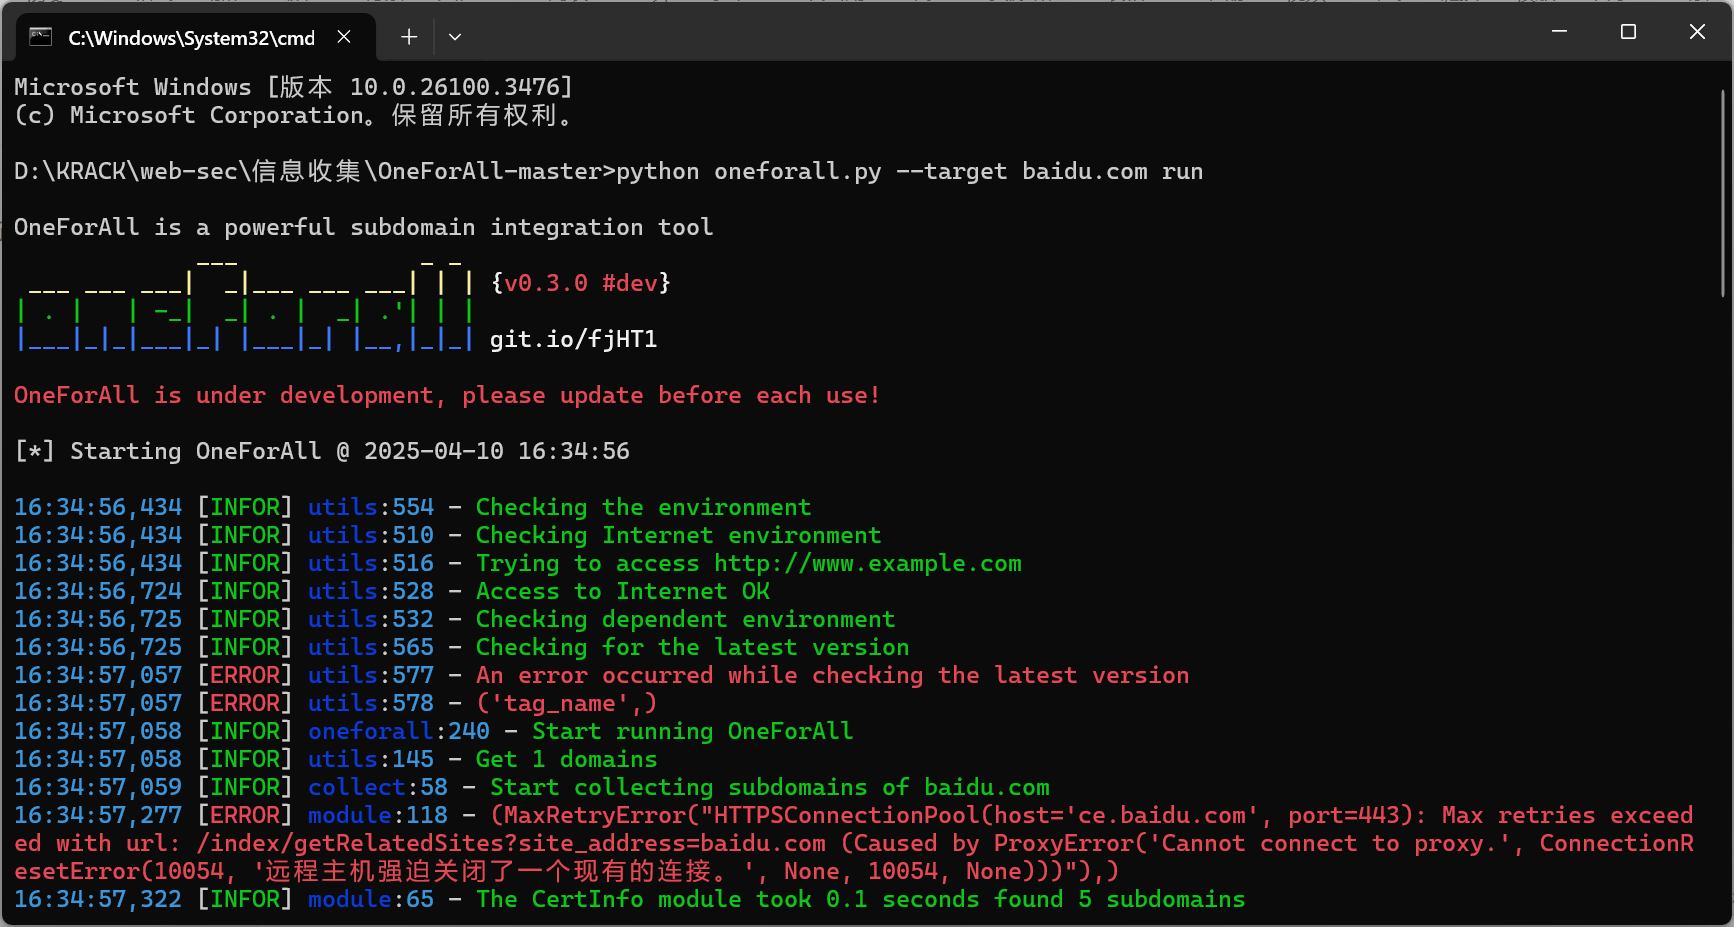Open a new terminal tab with plus
Image resolution: width=1734 pixels, height=927 pixels.
click(409, 37)
